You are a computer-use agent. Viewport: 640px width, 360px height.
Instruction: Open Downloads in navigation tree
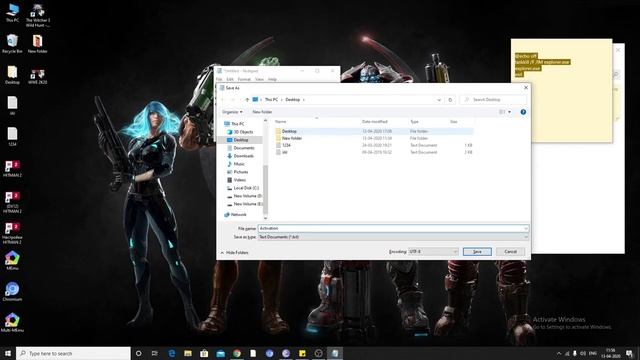(243, 156)
